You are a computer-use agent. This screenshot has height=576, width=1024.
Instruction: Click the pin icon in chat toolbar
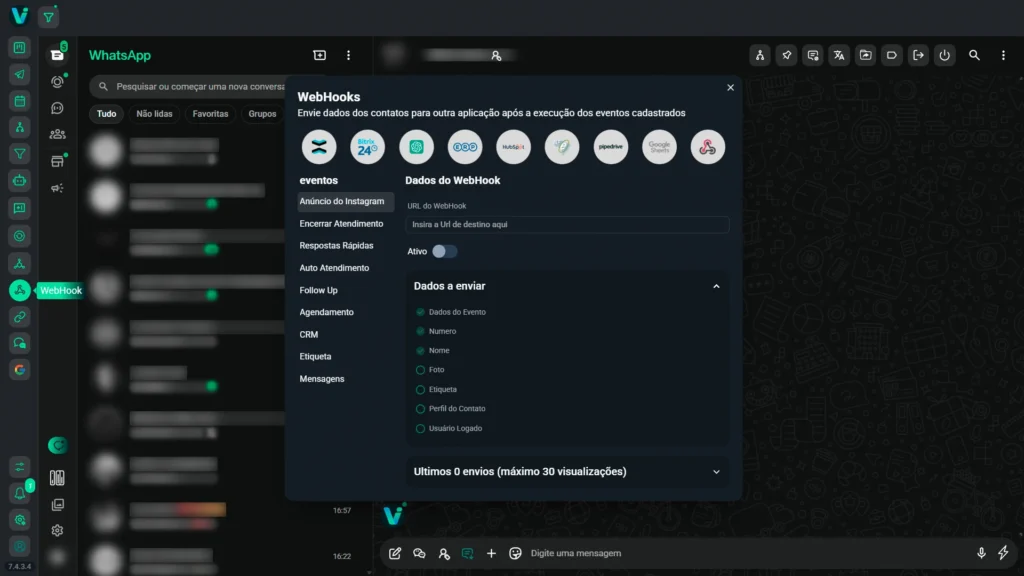[787, 55]
